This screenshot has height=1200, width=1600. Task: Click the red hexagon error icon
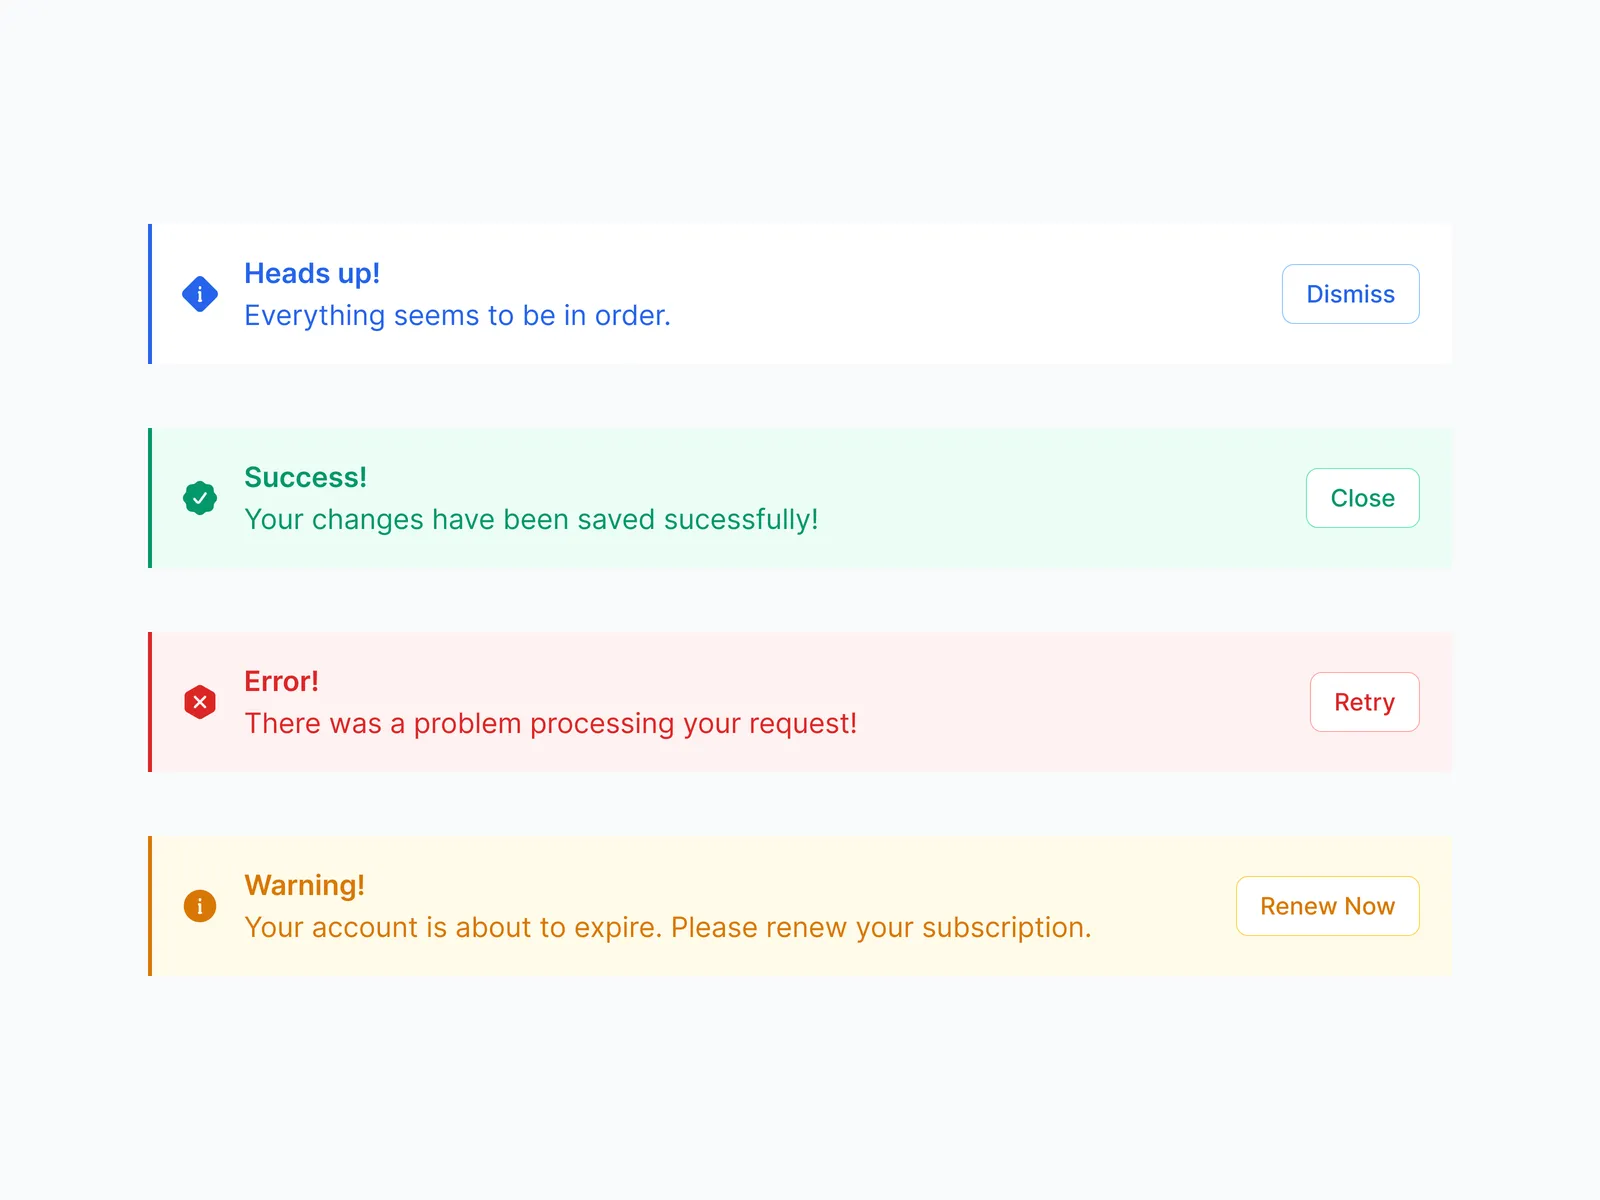point(200,702)
